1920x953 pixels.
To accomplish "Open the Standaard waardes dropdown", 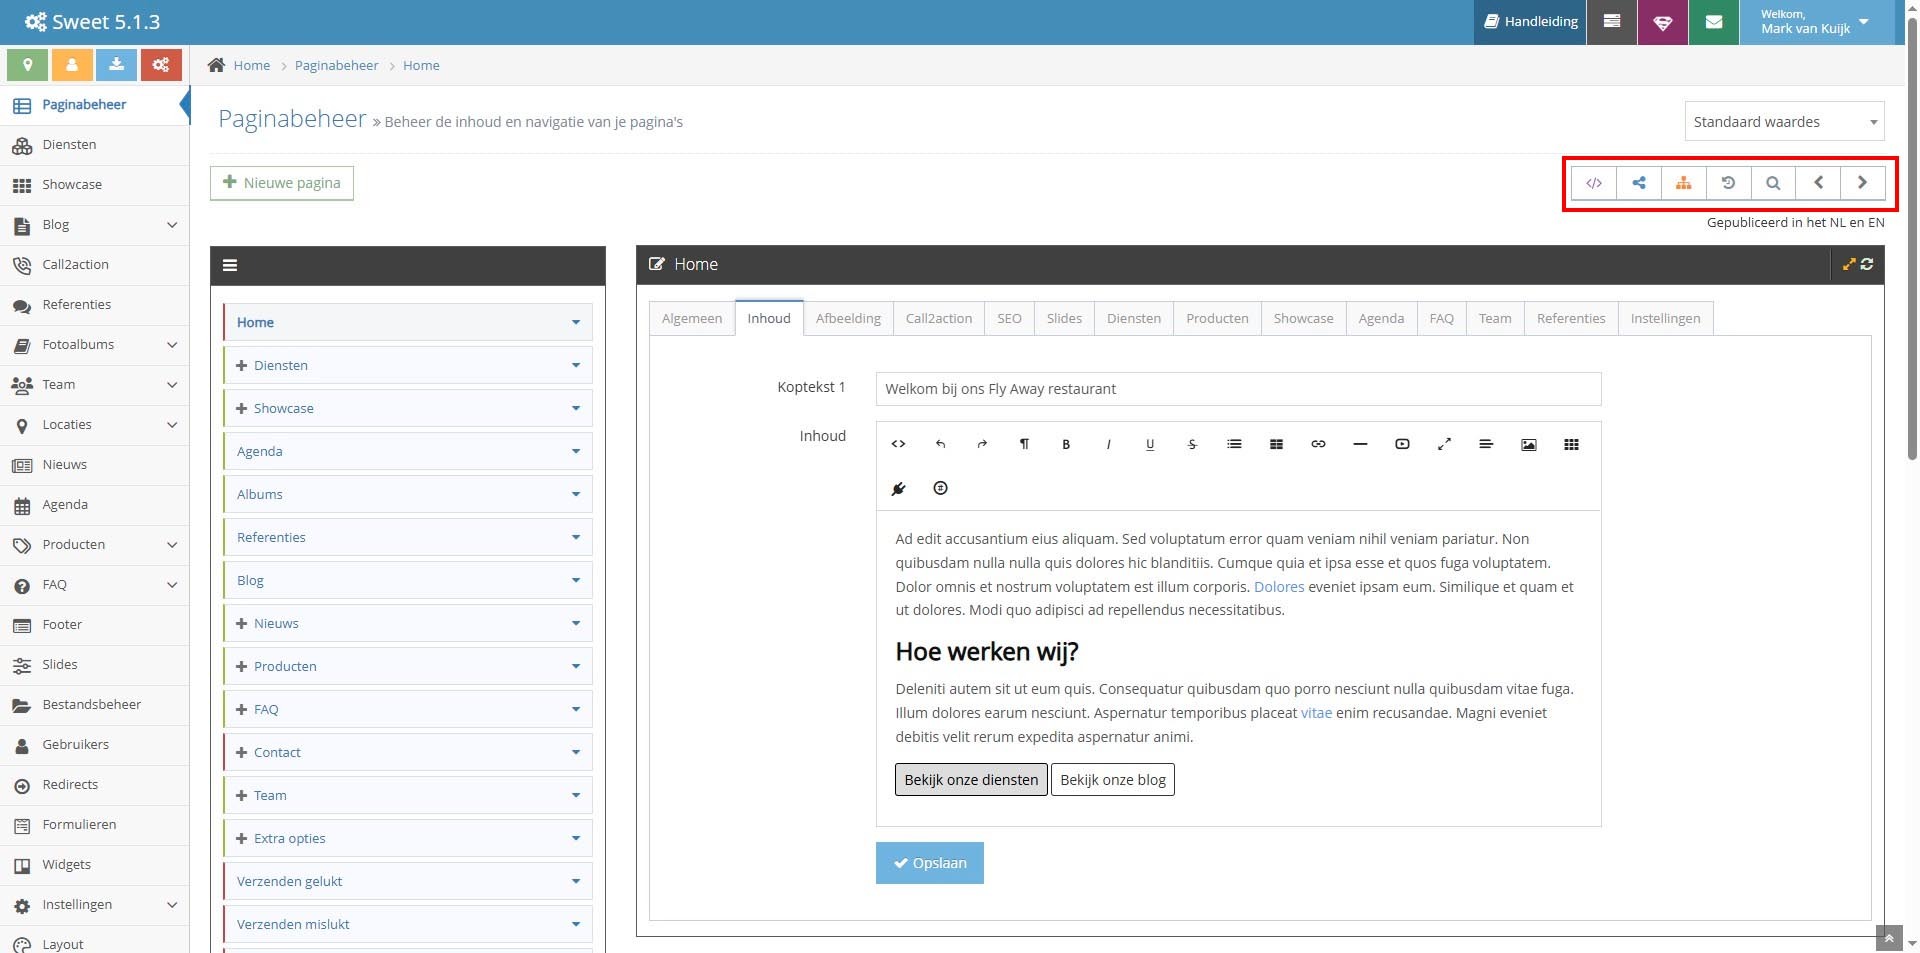I will tap(1784, 122).
